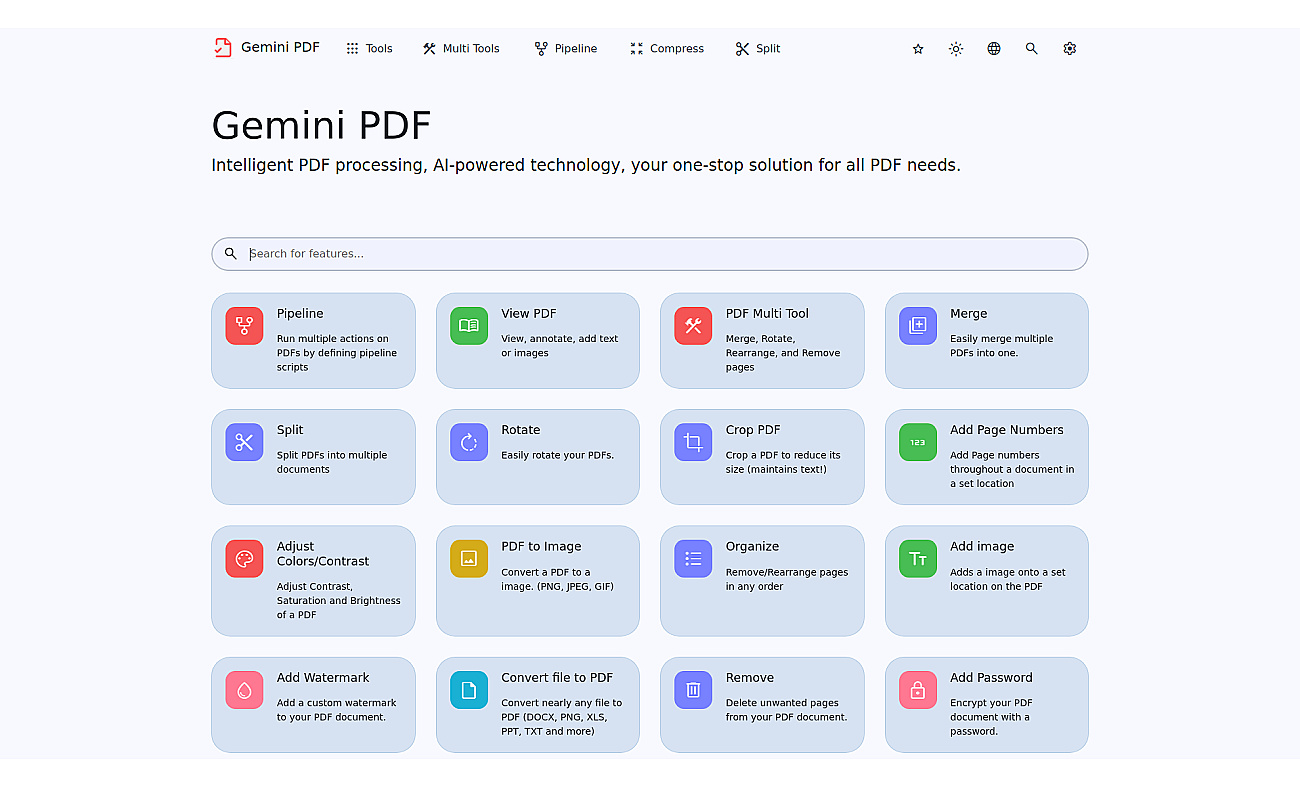
Task: Focus the Search for features field
Action: pyautogui.click(x=650, y=254)
